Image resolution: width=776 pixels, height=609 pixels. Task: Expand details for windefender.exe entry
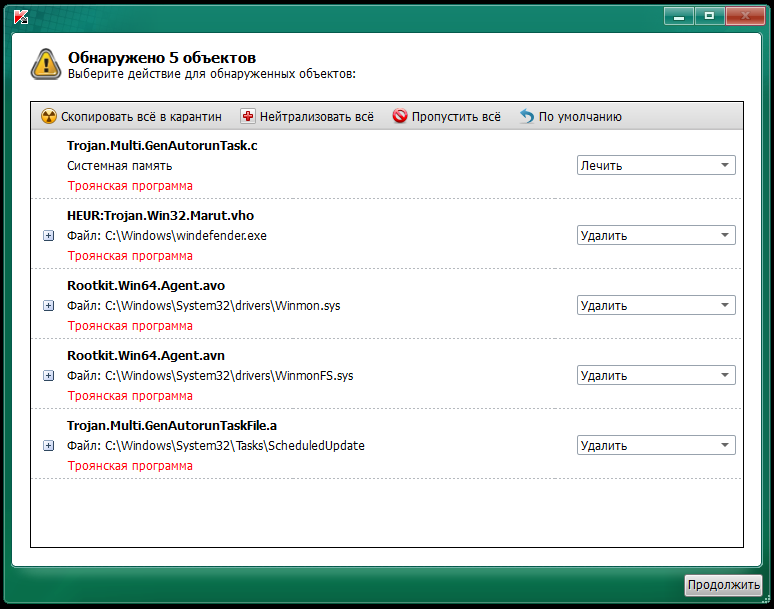tap(49, 236)
